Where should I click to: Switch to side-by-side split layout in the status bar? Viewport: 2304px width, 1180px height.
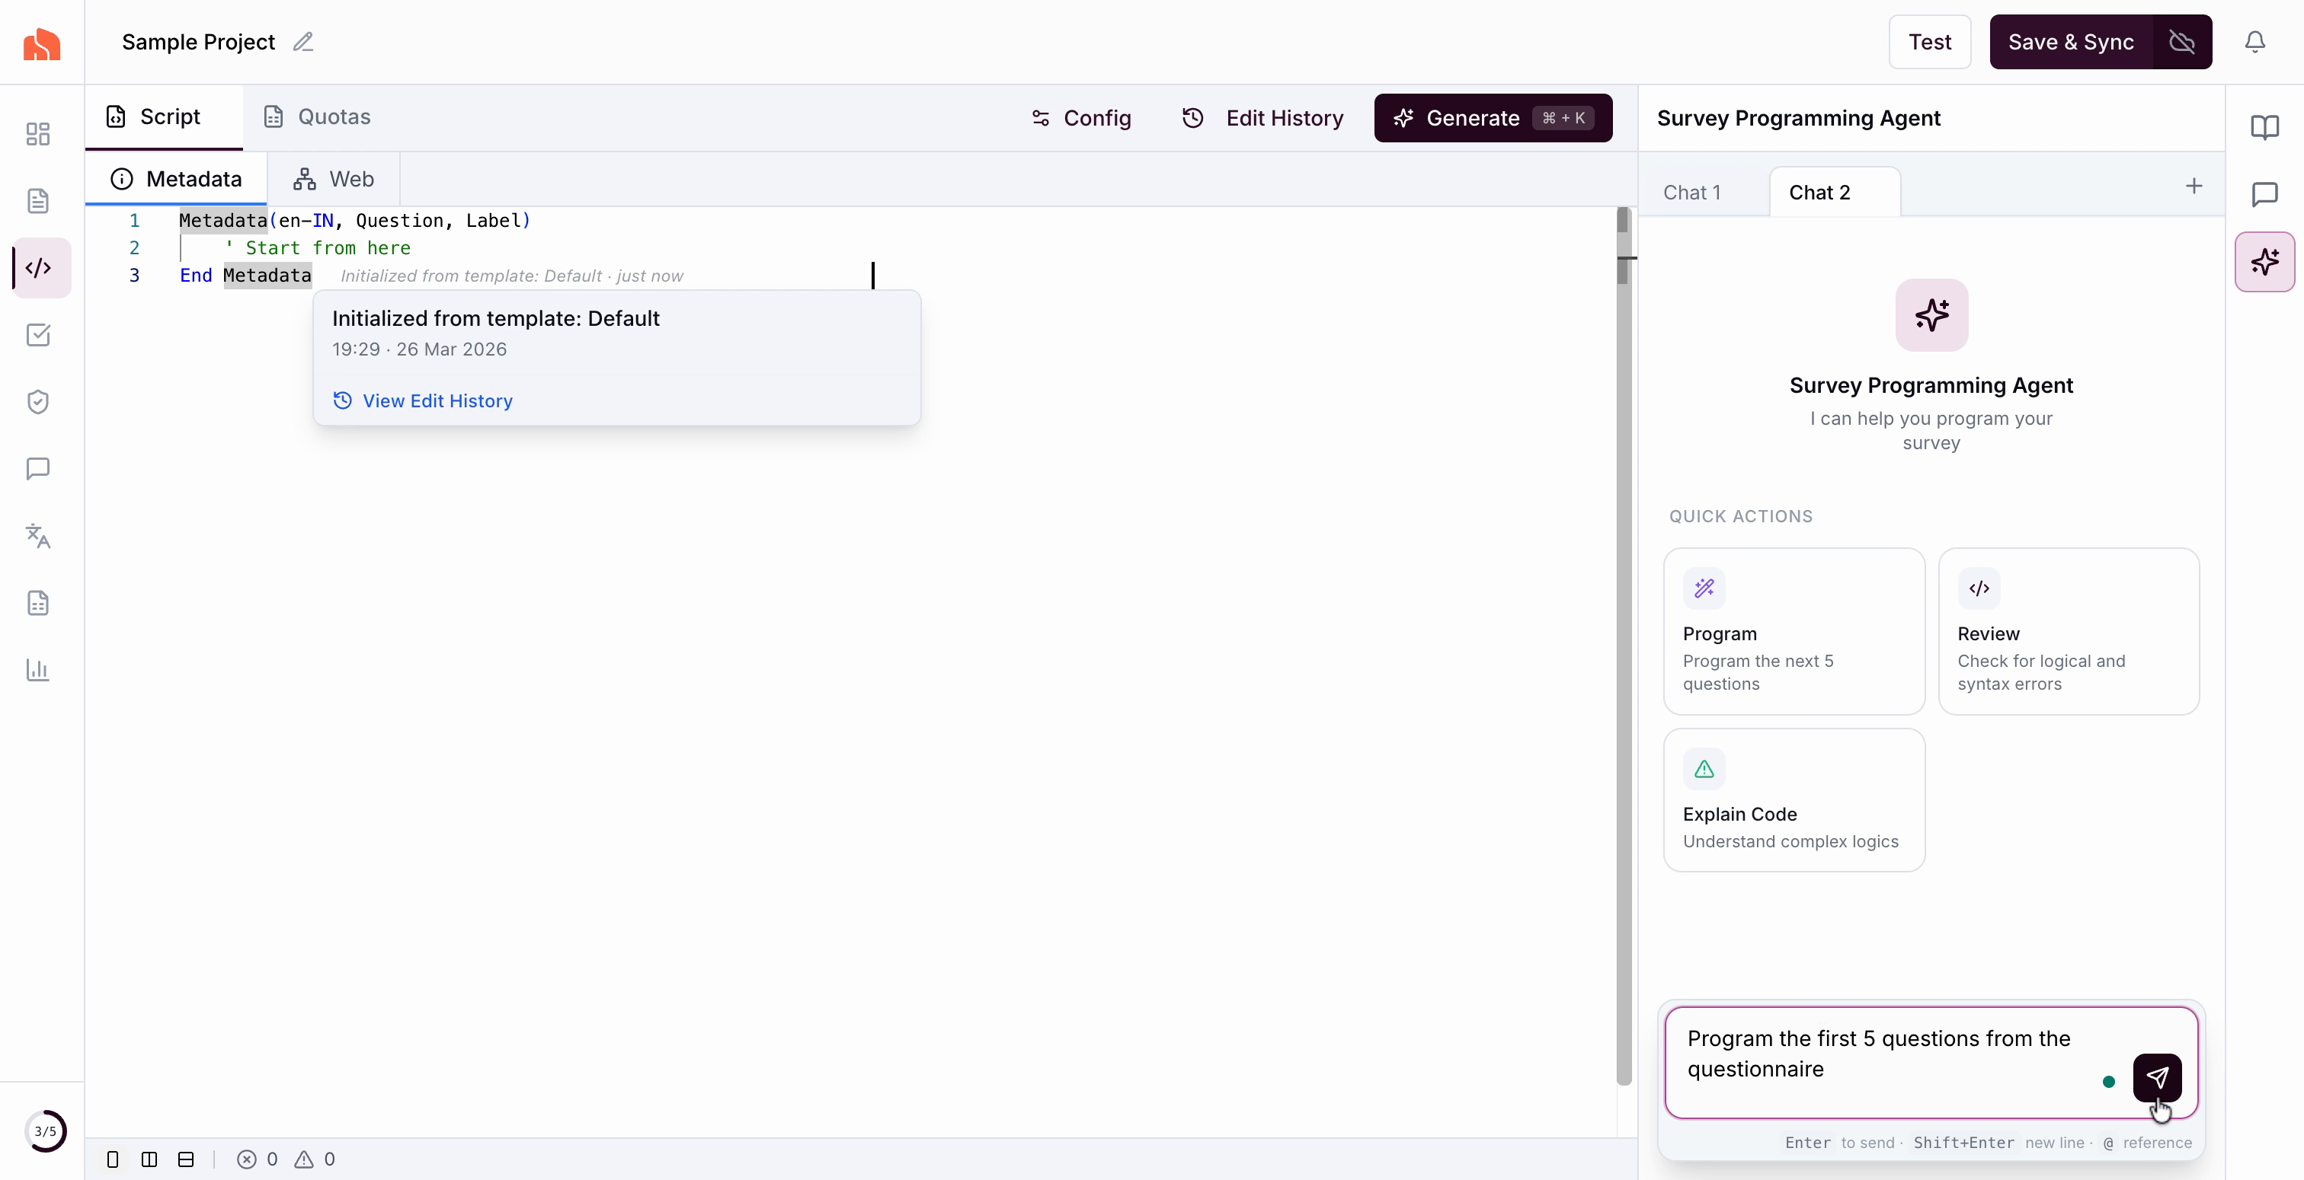pyautogui.click(x=149, y=1159)
